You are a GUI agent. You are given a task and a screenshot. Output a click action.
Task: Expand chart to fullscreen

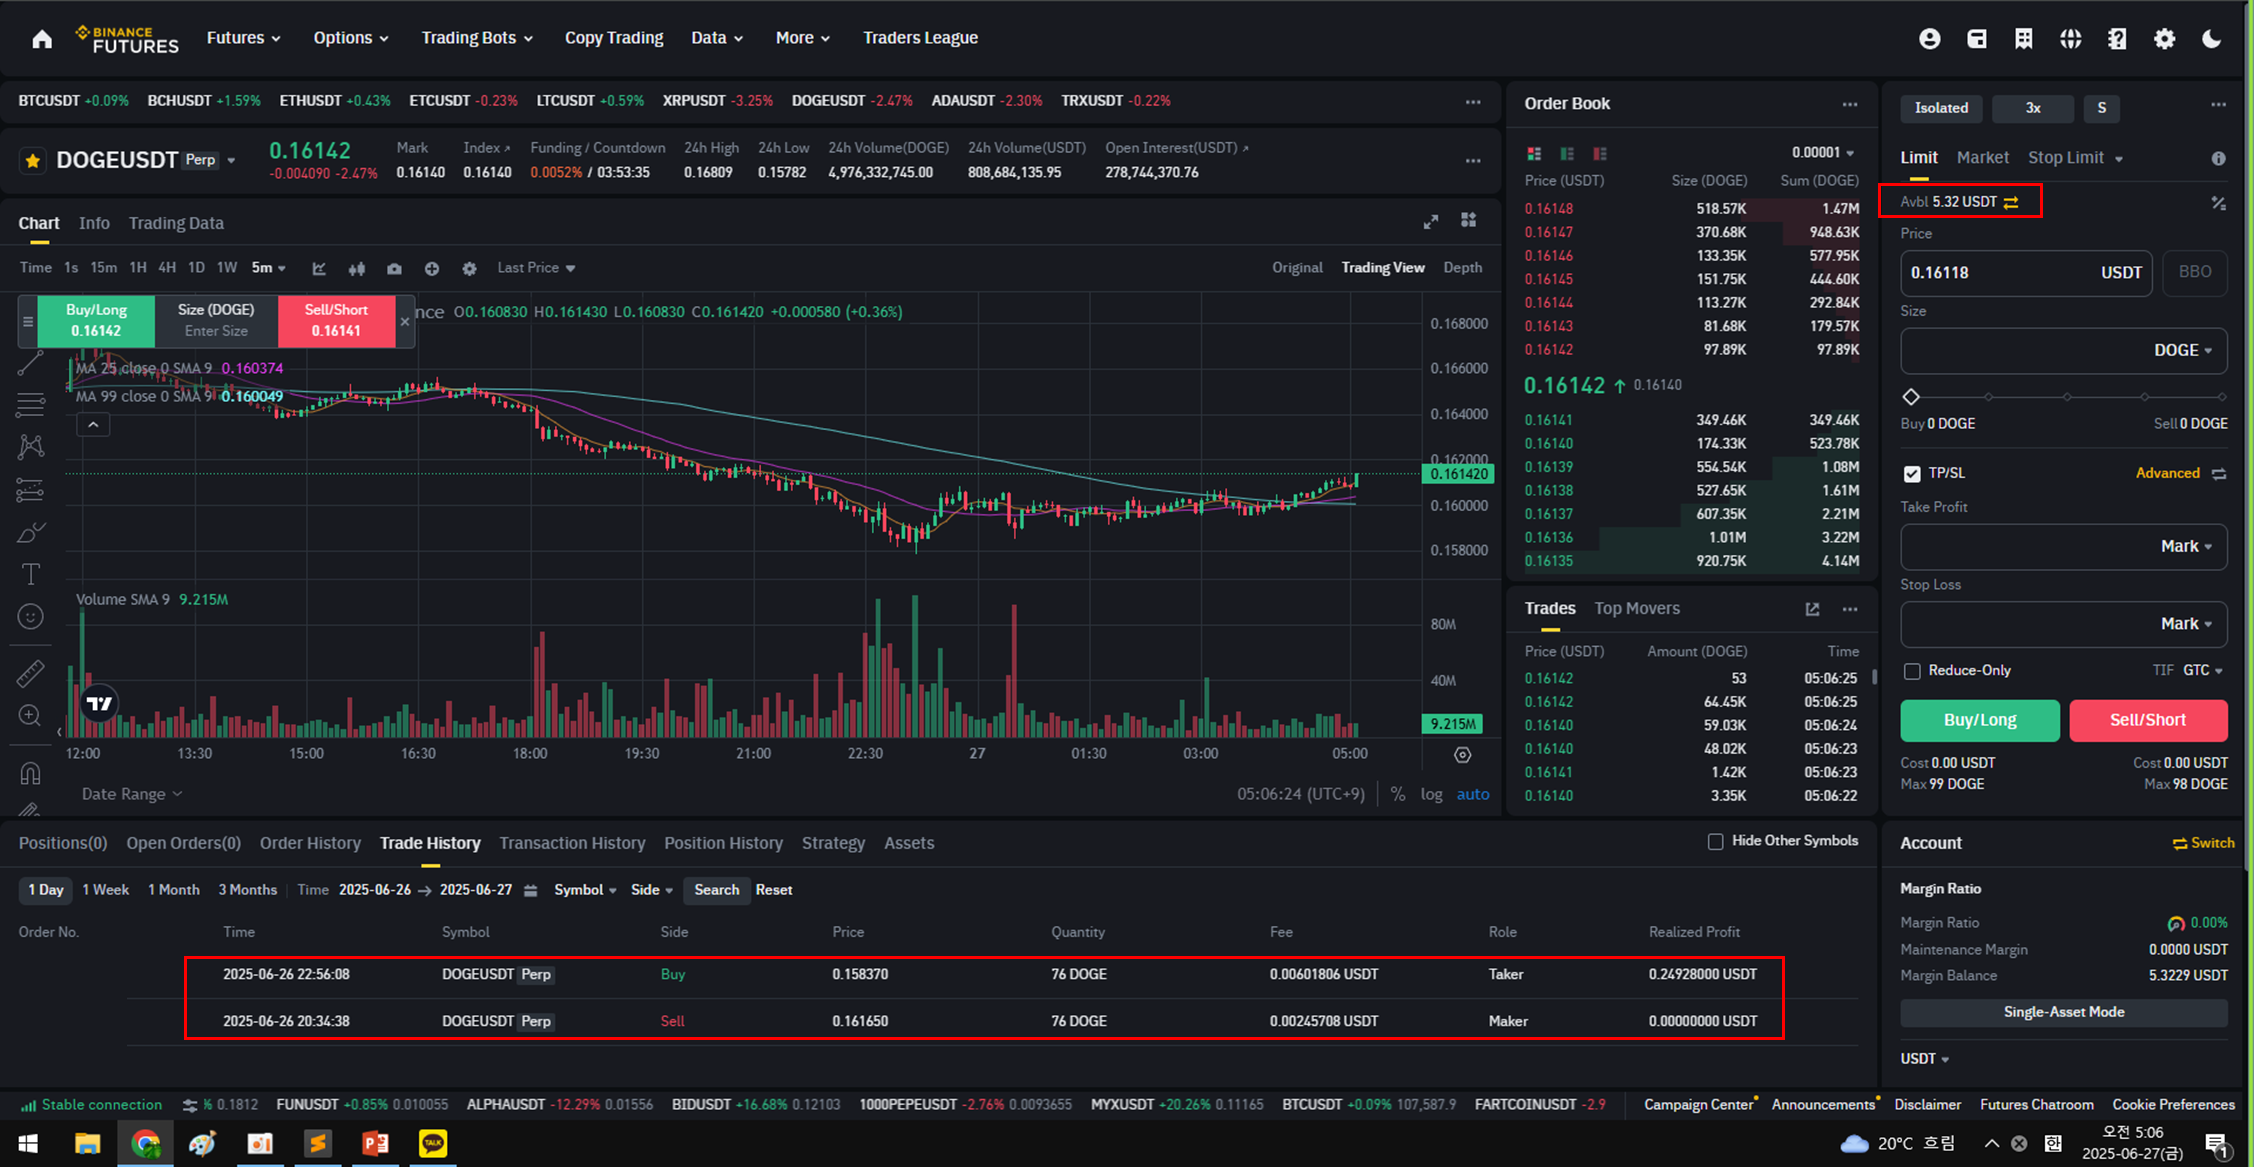[1431, 222]
